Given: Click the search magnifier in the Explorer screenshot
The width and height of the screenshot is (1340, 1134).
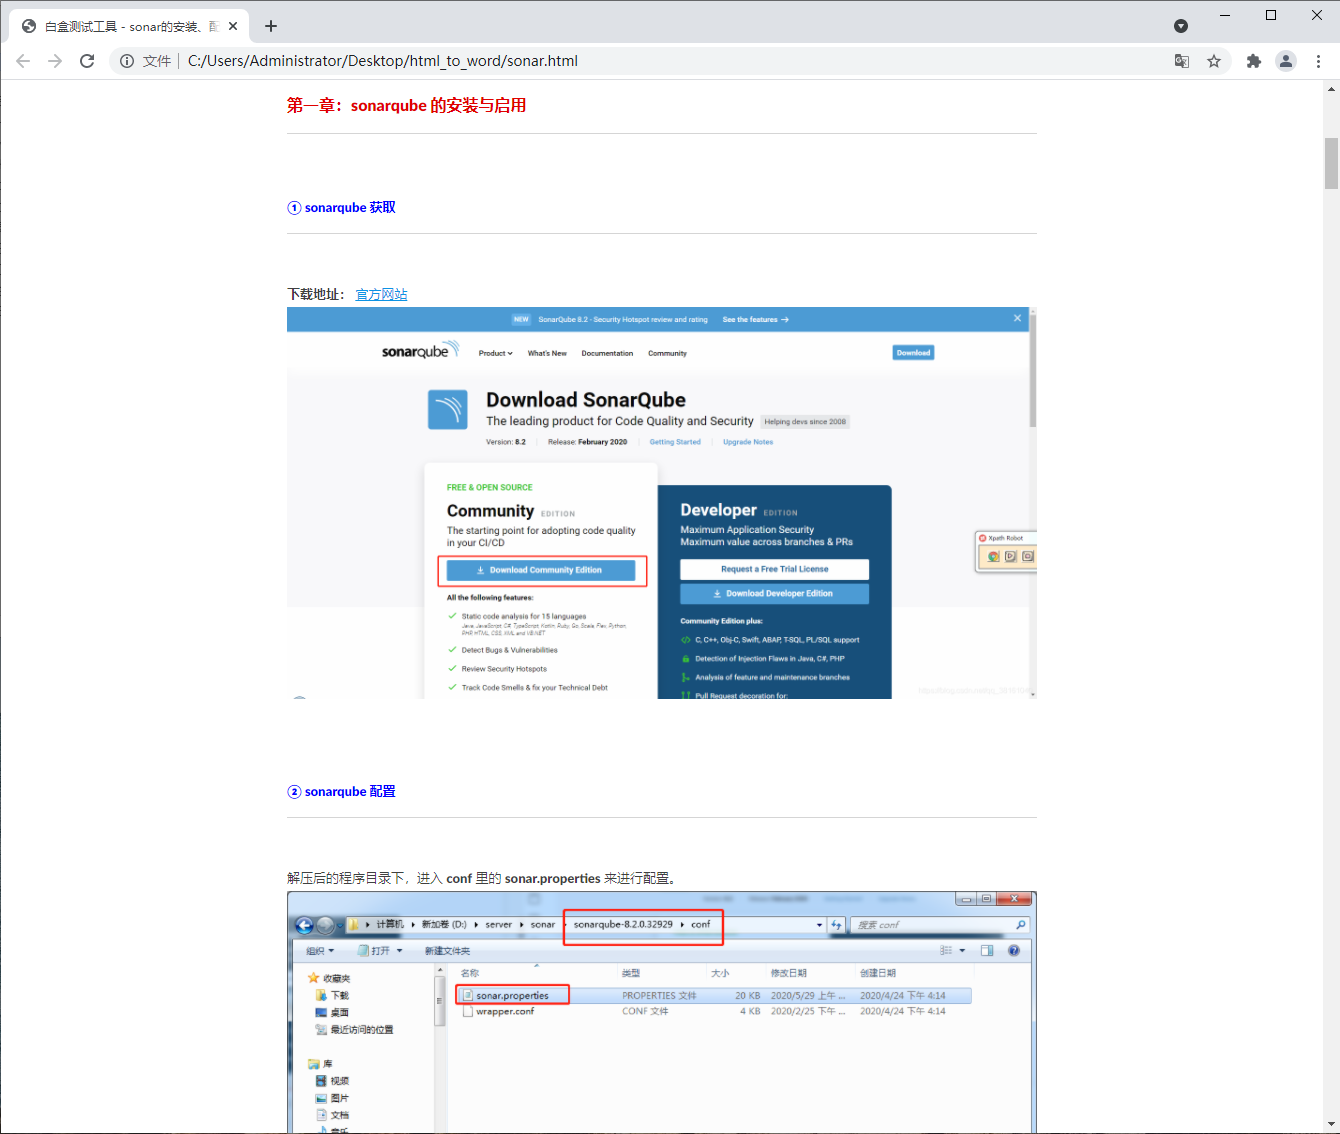Looking at the screenshot, I should (x=1020, y=924).
